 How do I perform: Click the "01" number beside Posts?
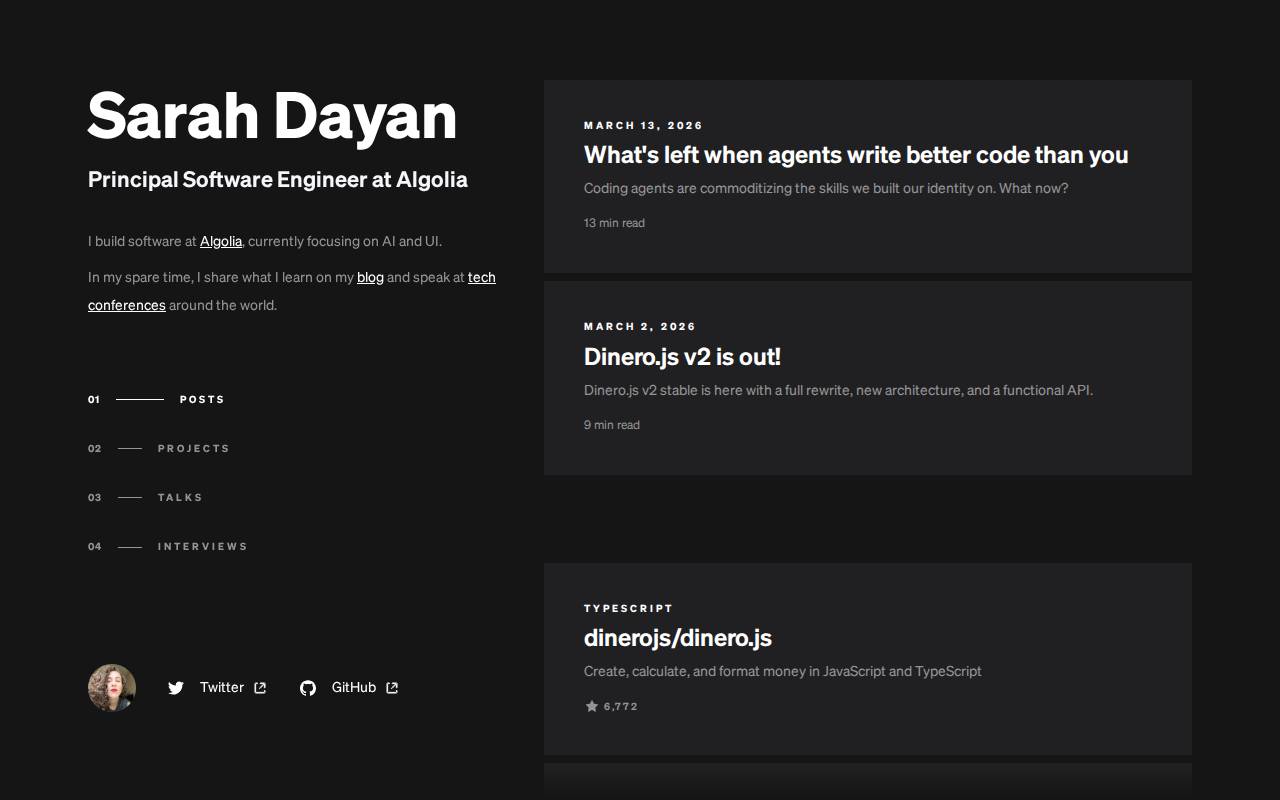pos(94,399)
